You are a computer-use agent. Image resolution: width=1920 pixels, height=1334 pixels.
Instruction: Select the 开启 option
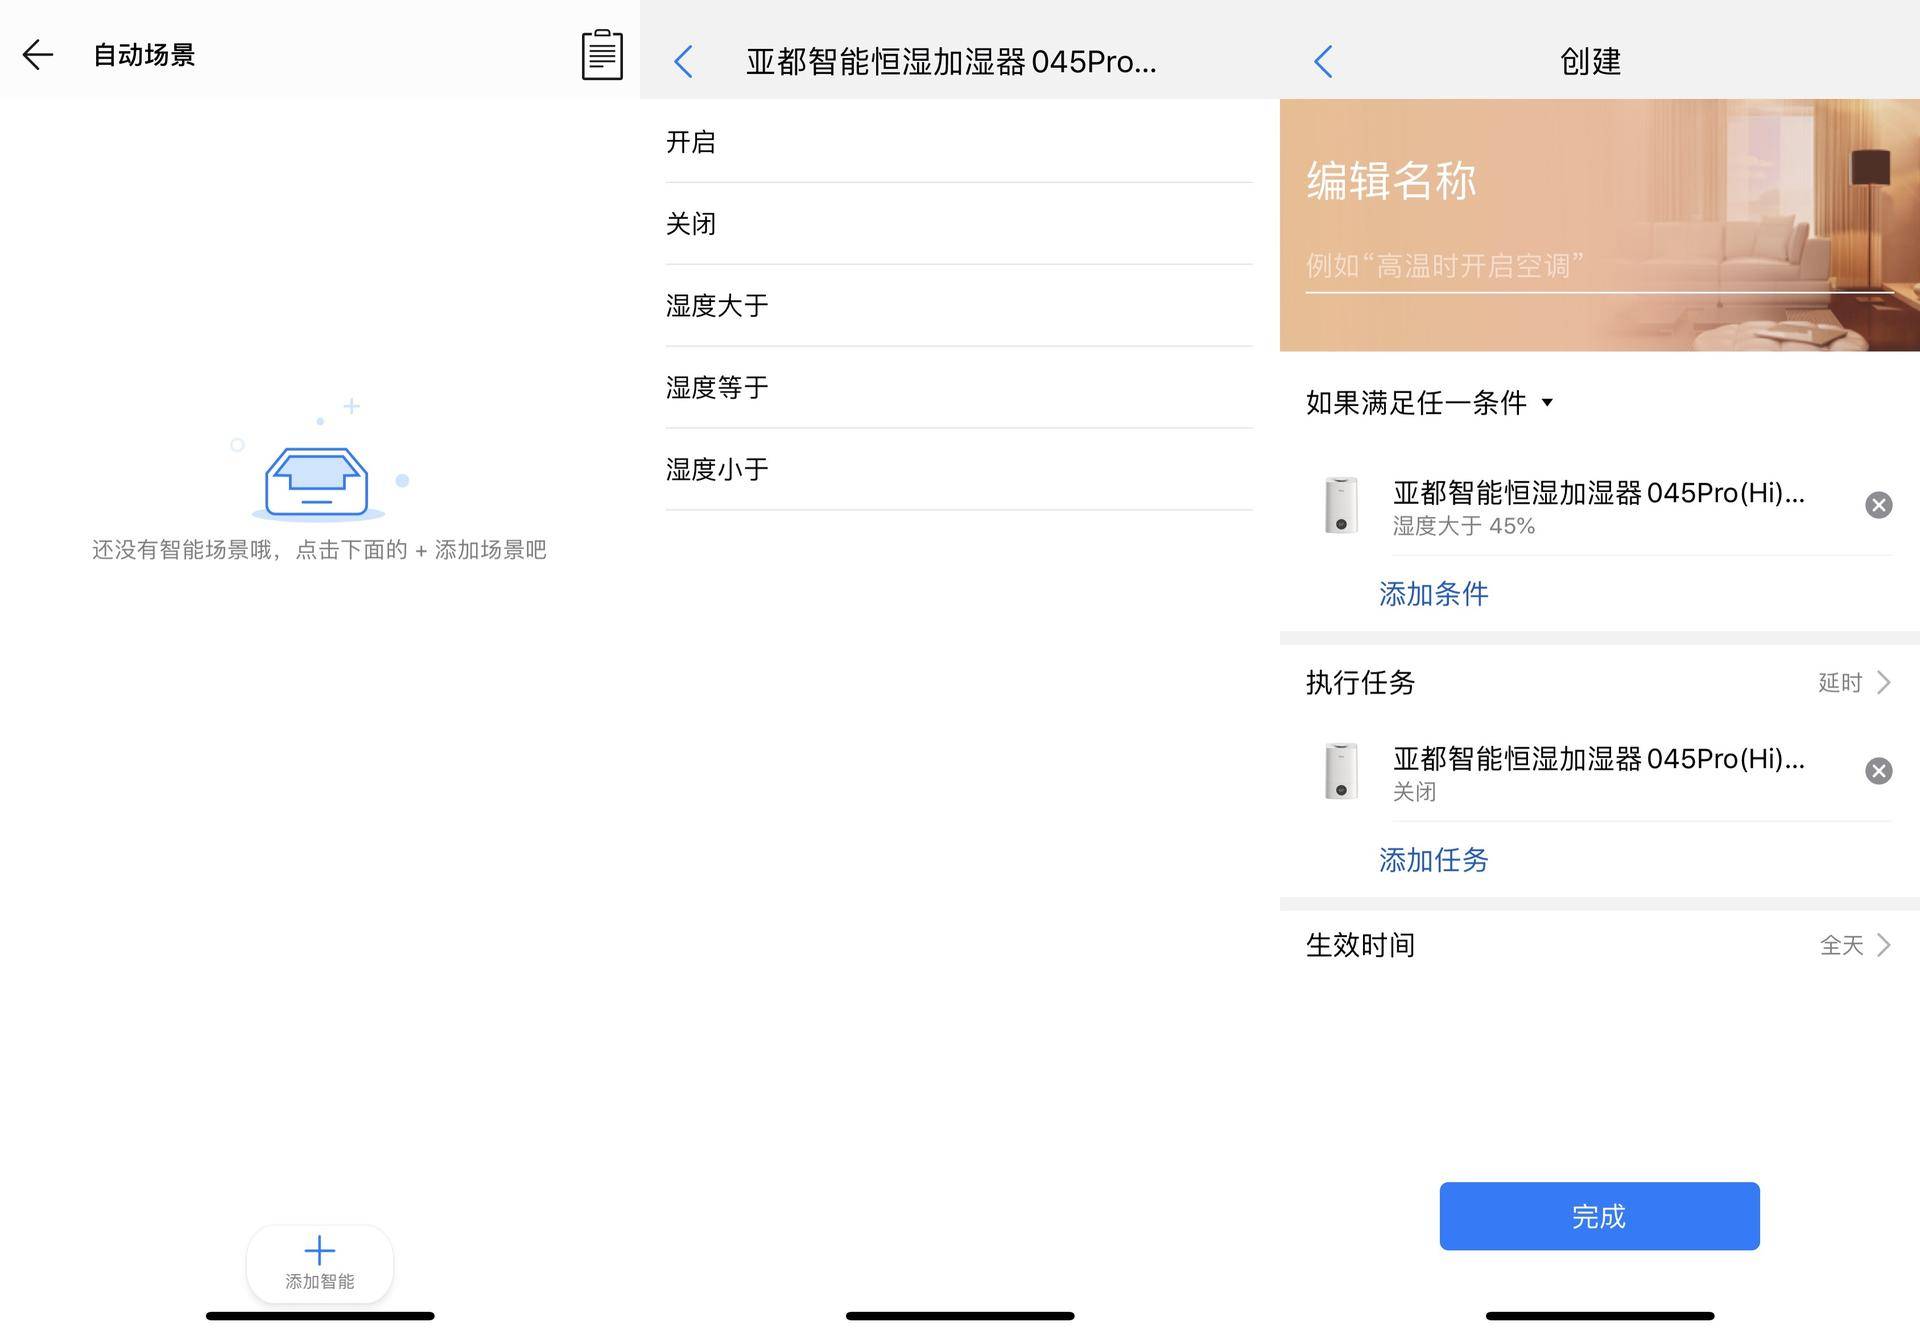tap(692, 142)
